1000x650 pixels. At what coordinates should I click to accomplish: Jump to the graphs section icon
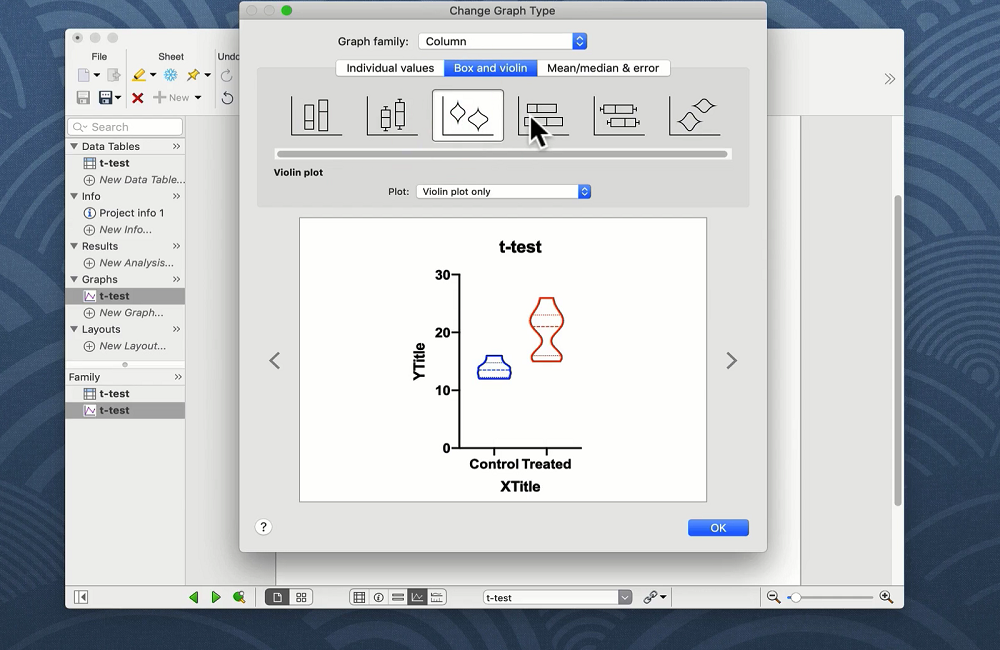(x=417, y=597)
